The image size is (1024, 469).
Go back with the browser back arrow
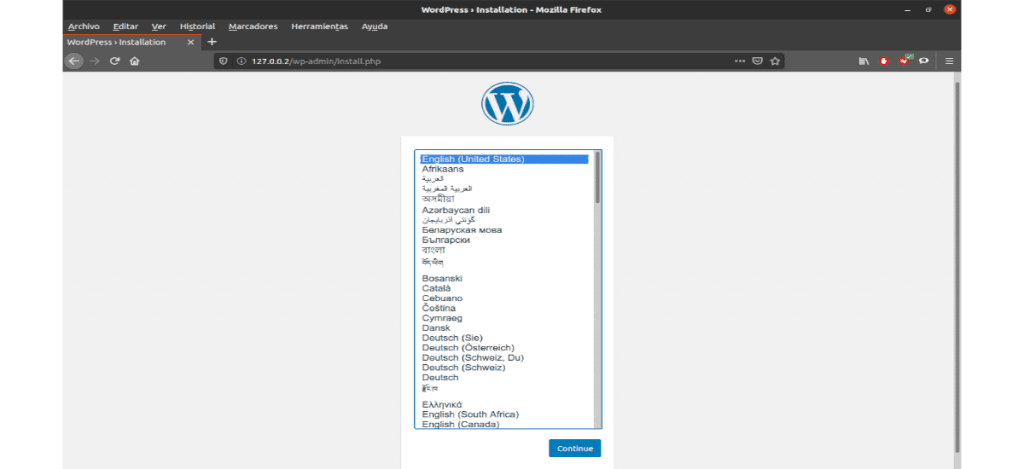click(x=74, y=61)
